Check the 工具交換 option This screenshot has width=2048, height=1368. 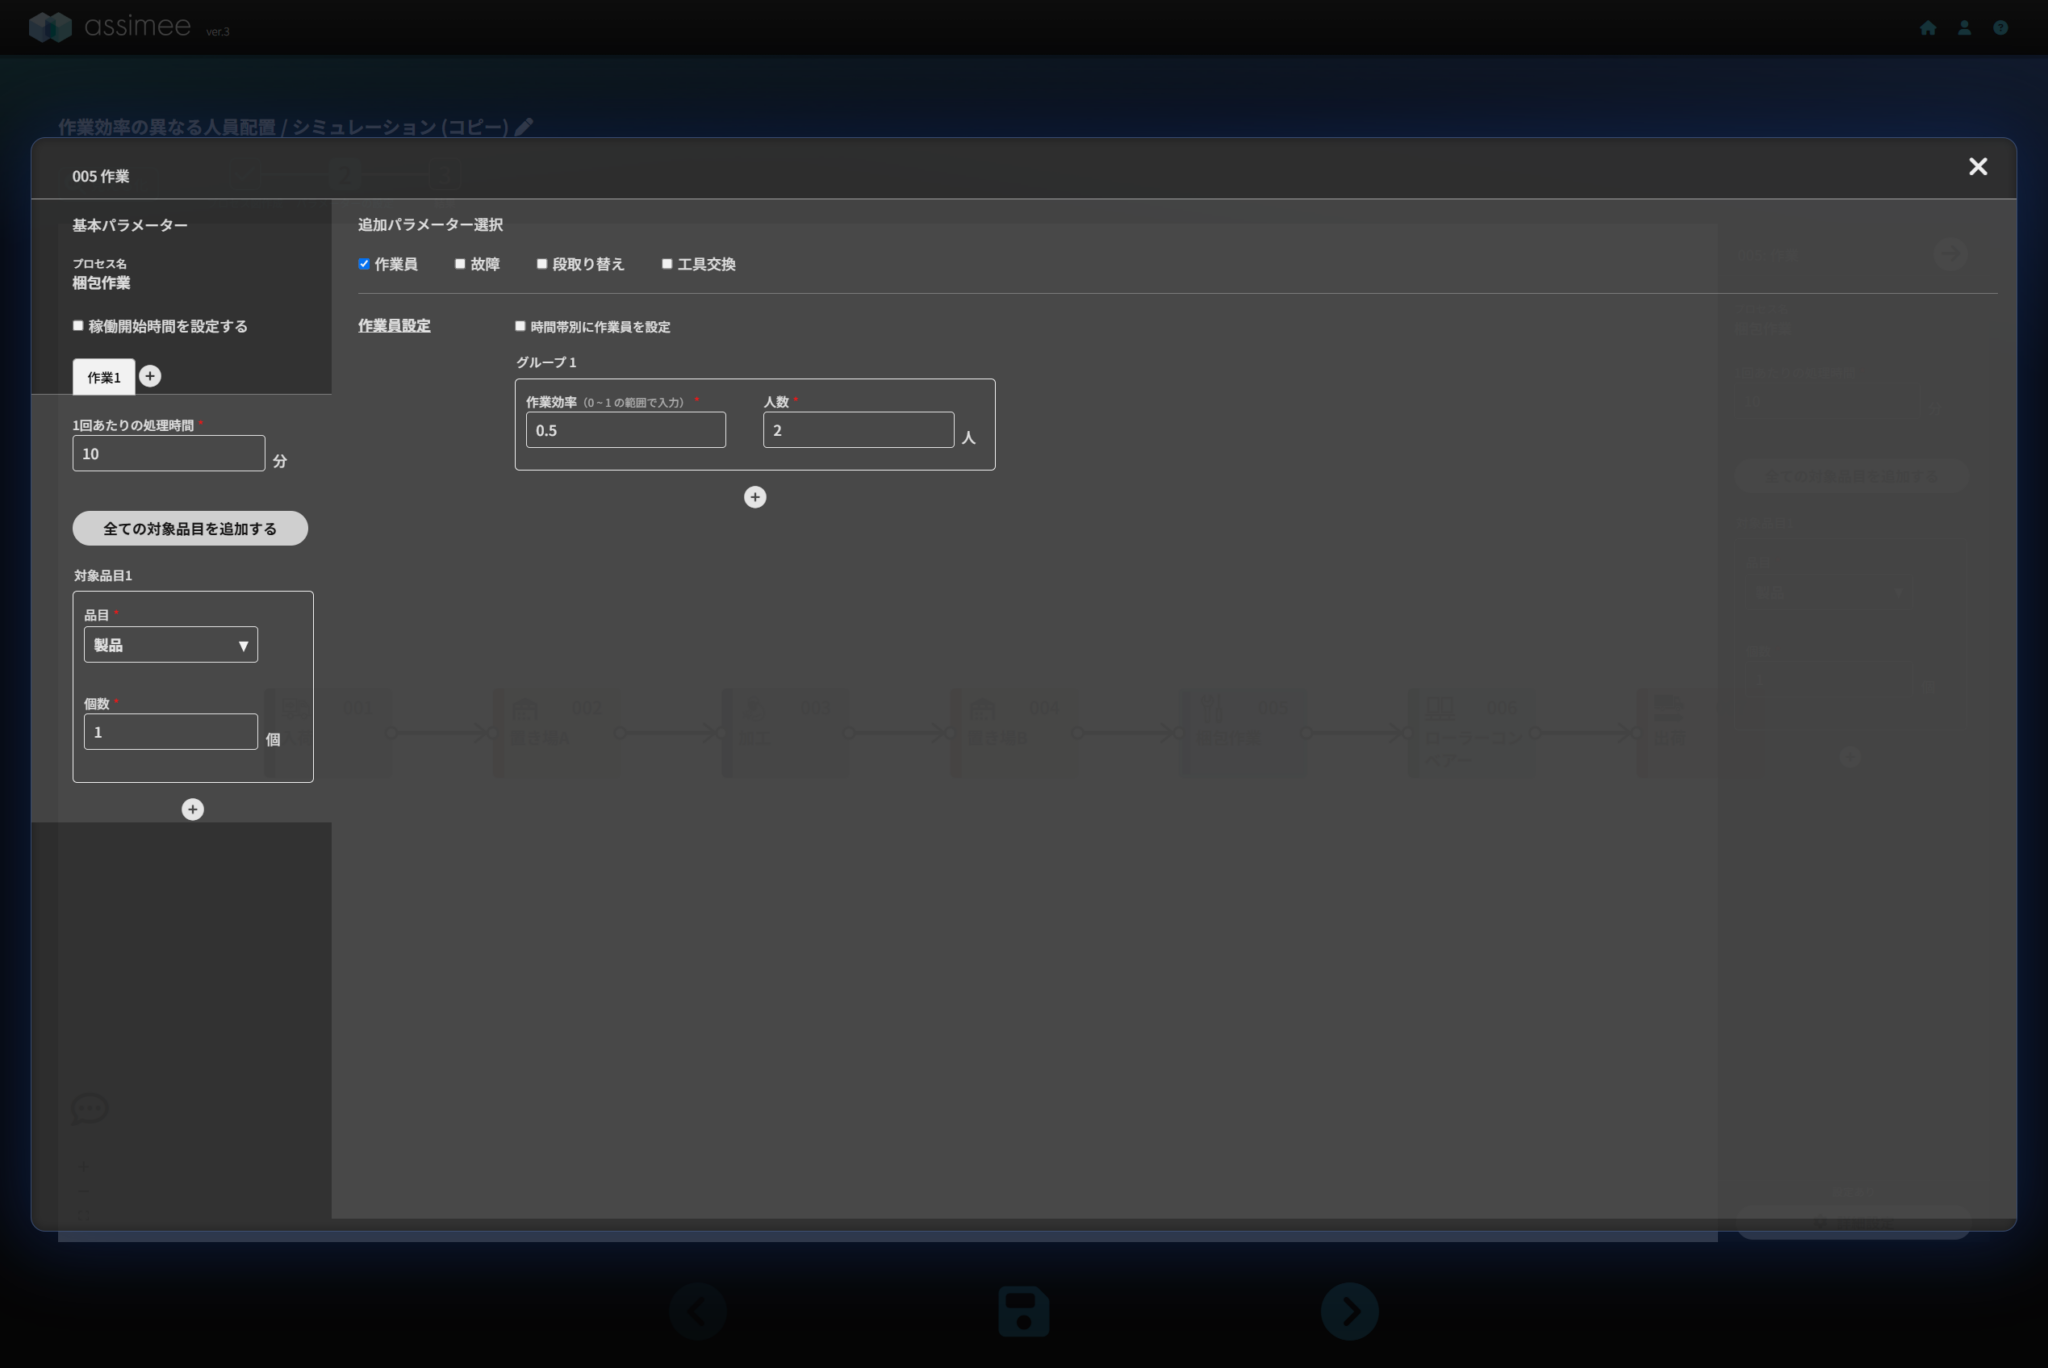click(x=667, y=264)
